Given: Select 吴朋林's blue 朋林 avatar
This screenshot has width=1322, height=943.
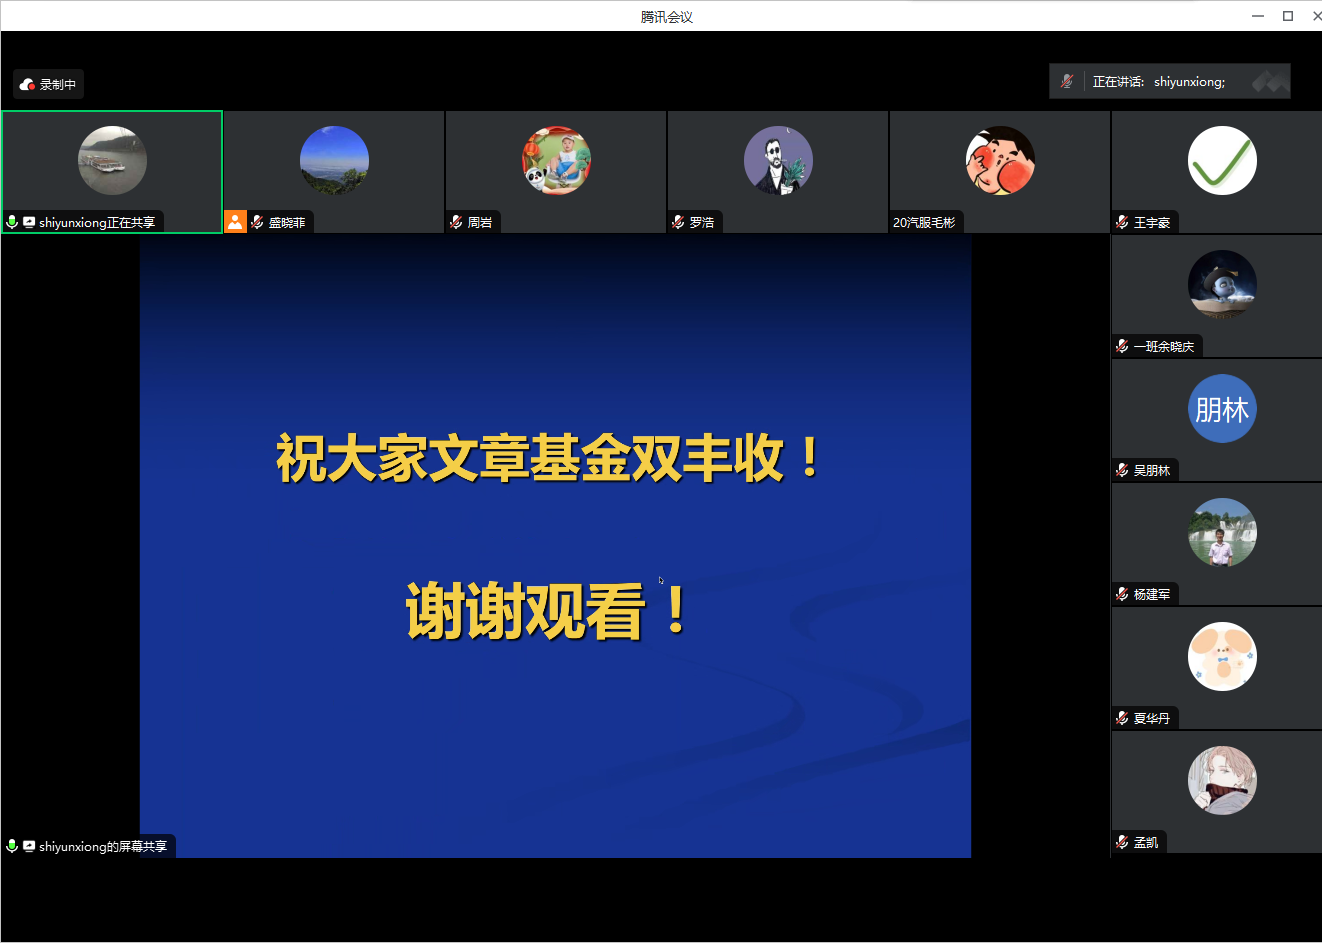Looking at the screenshot, I should (x=1221, y=409).
